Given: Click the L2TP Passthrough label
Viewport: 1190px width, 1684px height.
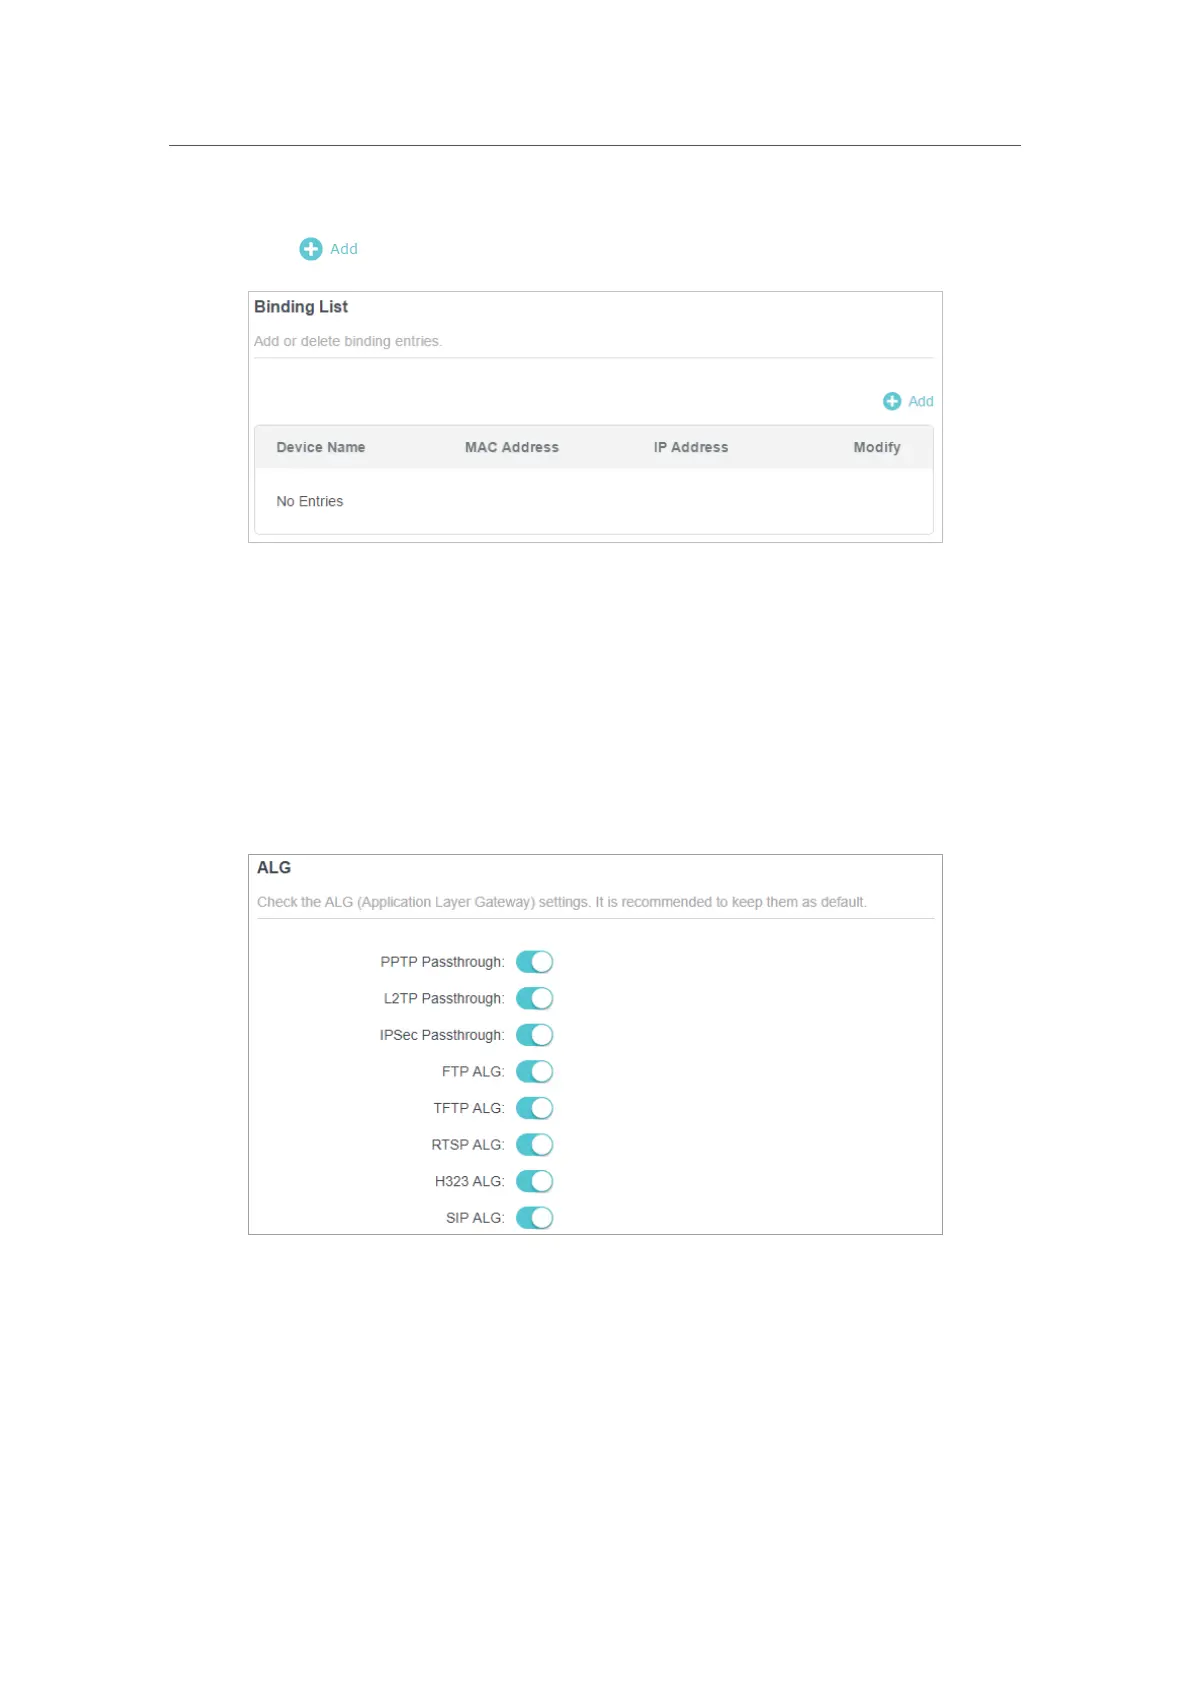Looking at the screenshot, I should (444, 998).
